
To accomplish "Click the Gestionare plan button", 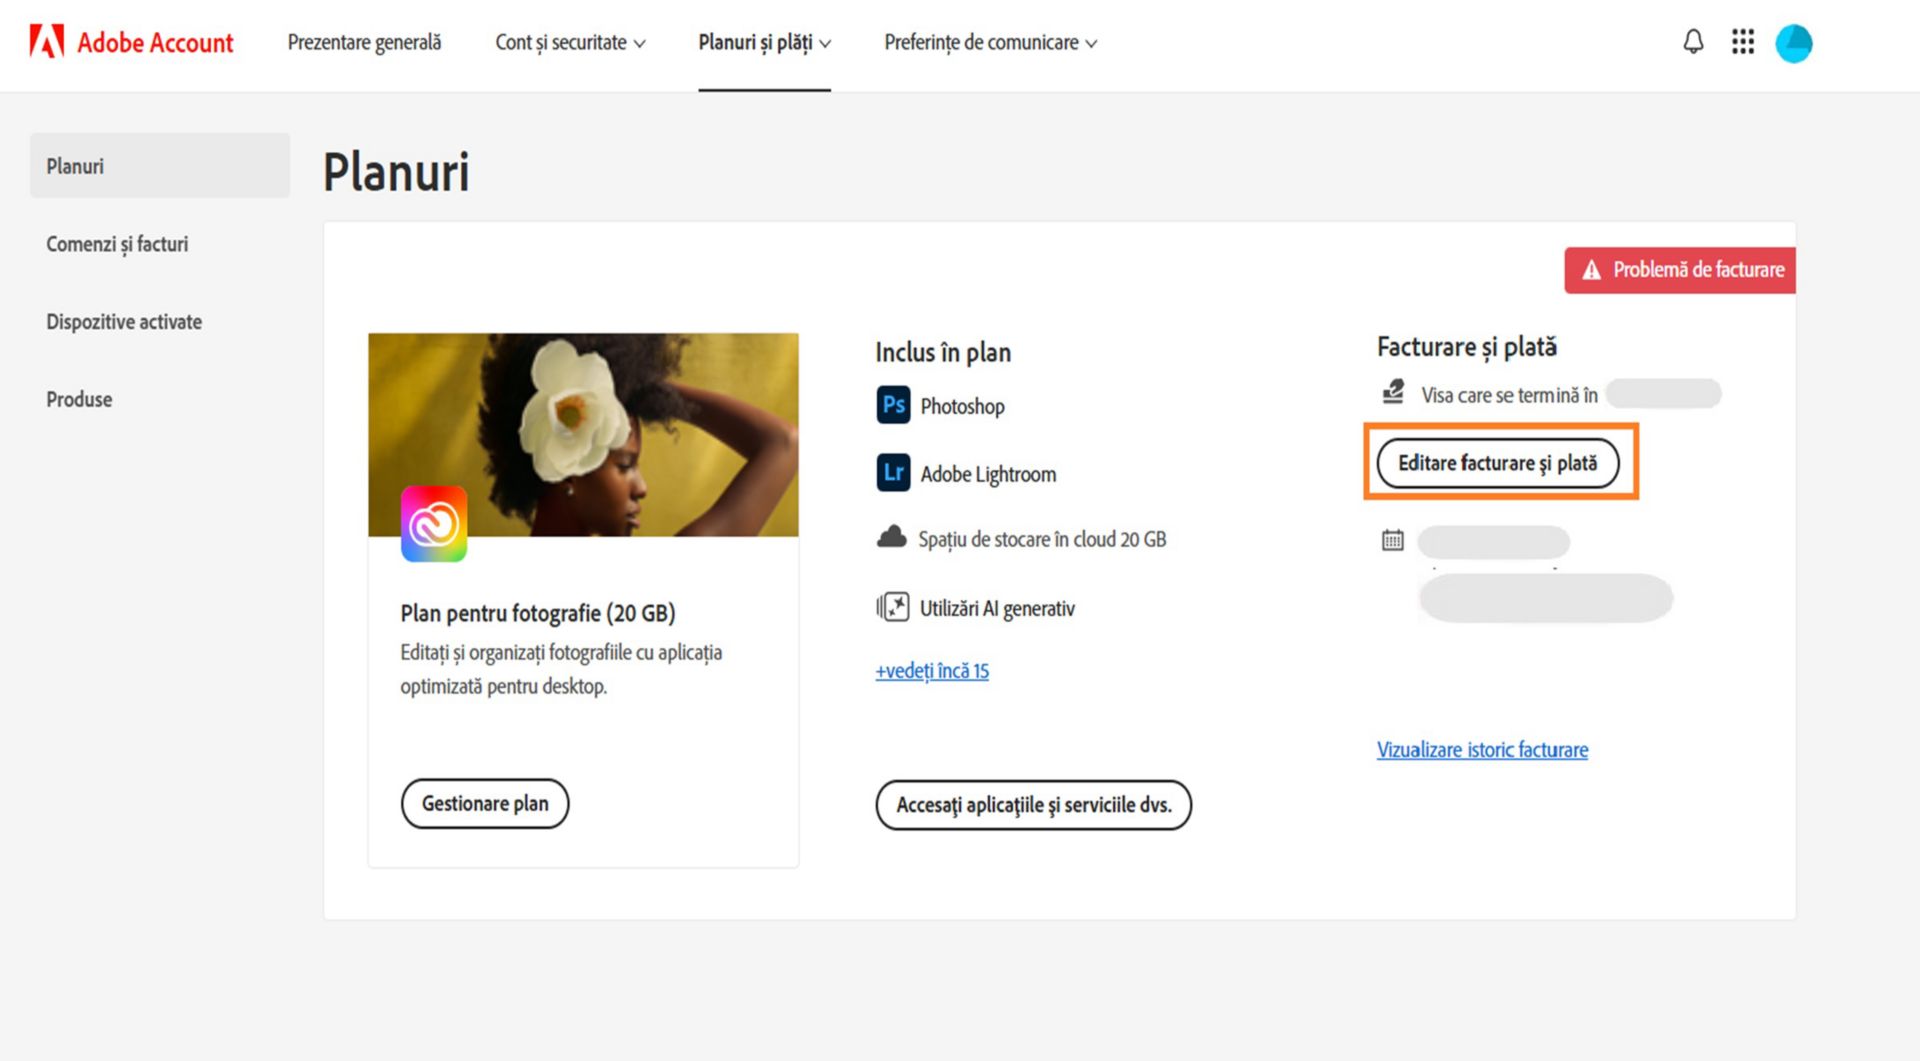I will pyautogui.click(x=484, y=803).
